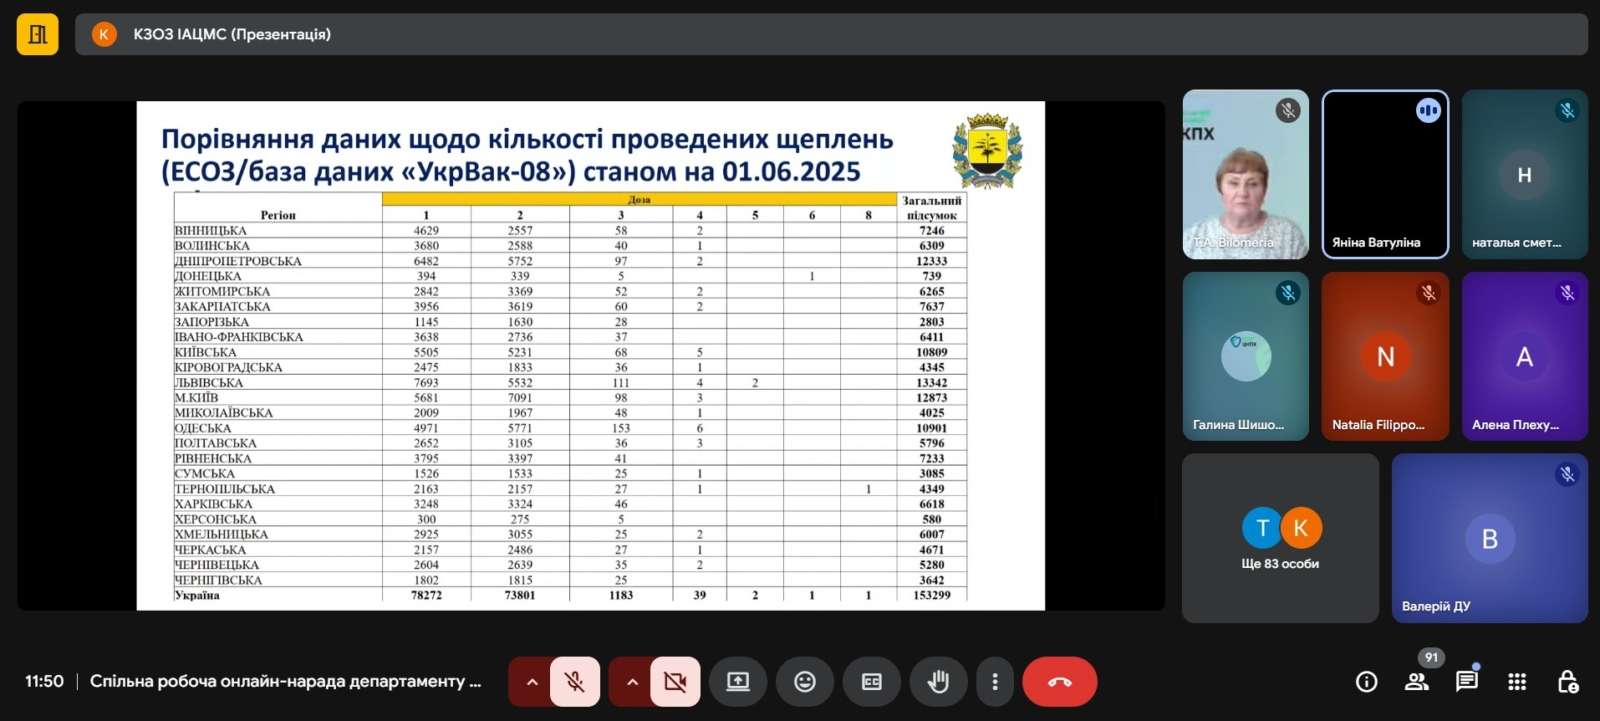Leave the call with red hang-up button
The width and height of the screenshot is (1600, 721).
(1059, 682)
